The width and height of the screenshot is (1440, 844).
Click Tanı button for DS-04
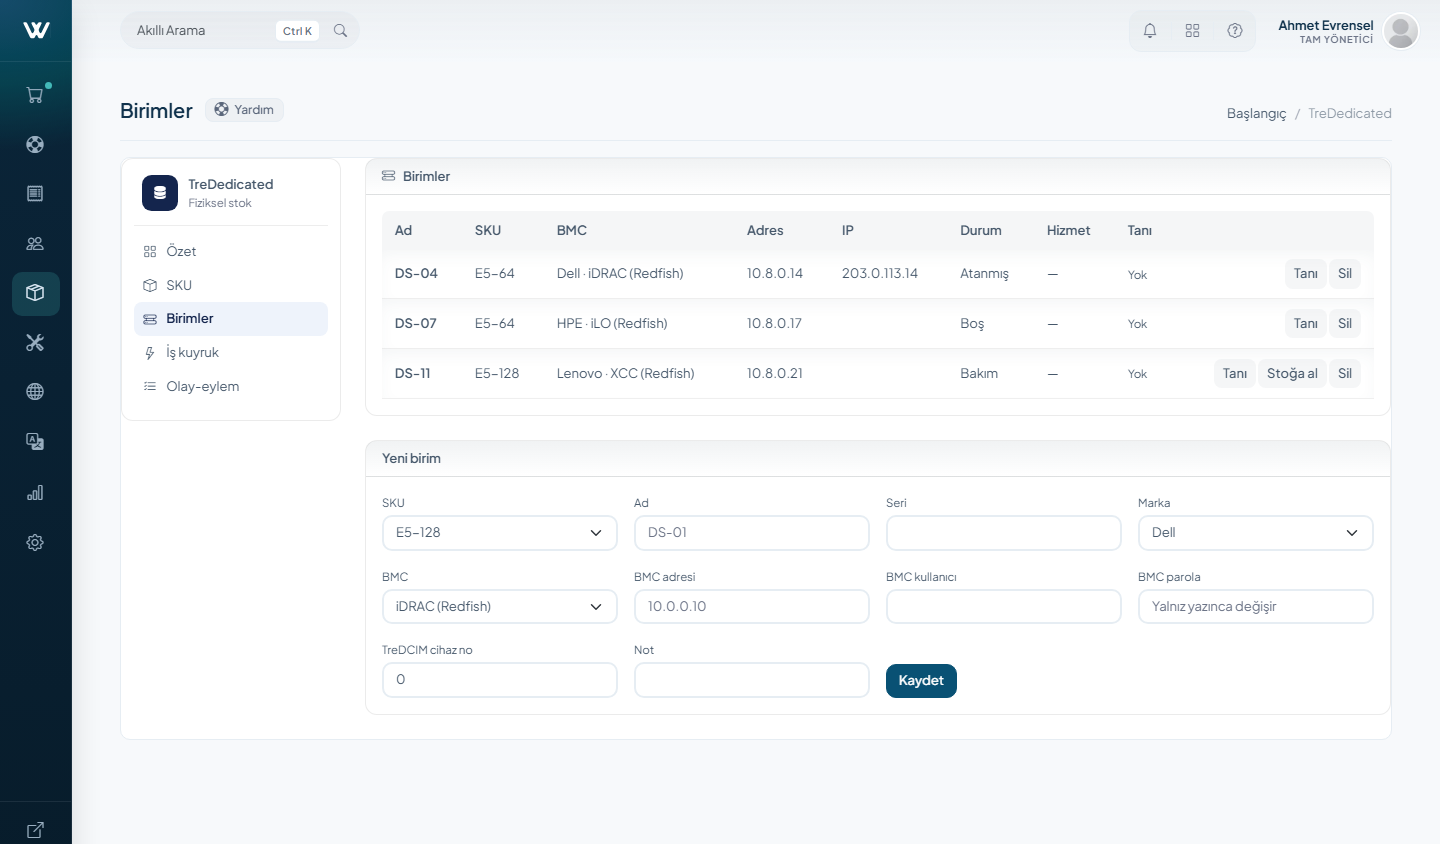coord(1306,274)
